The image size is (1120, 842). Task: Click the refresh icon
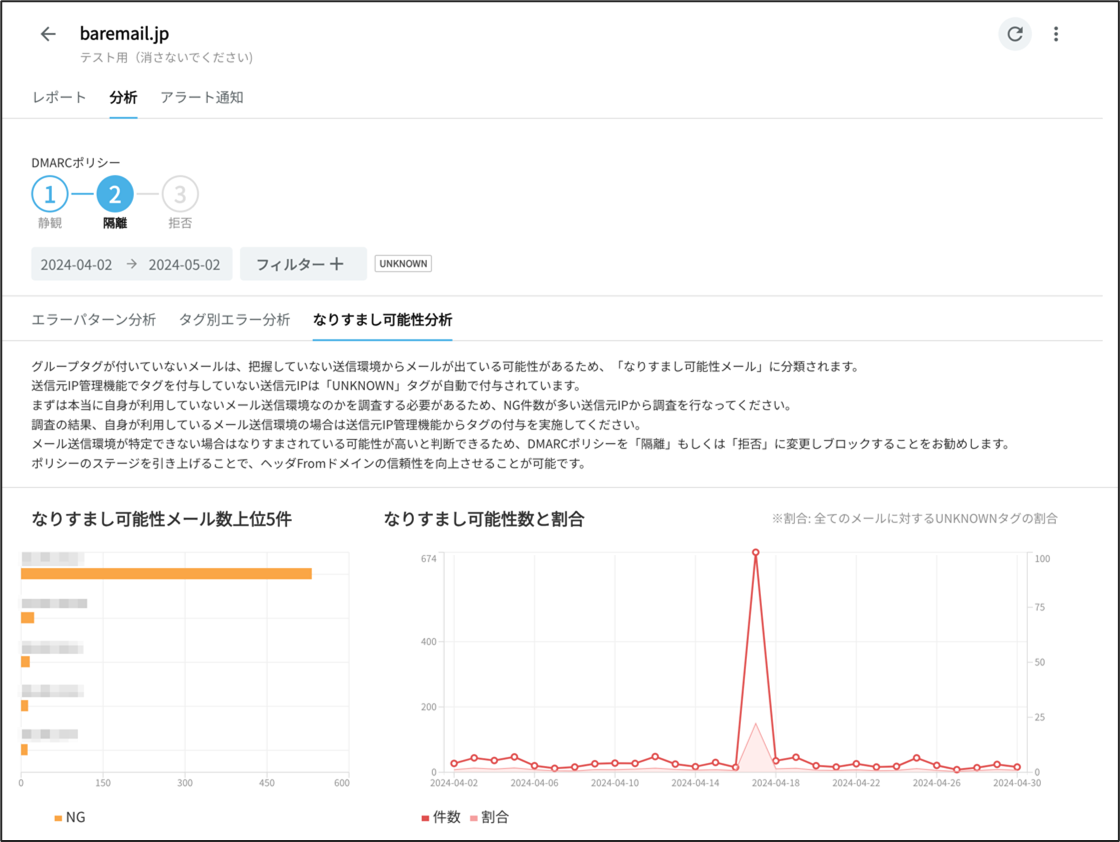1015,34
